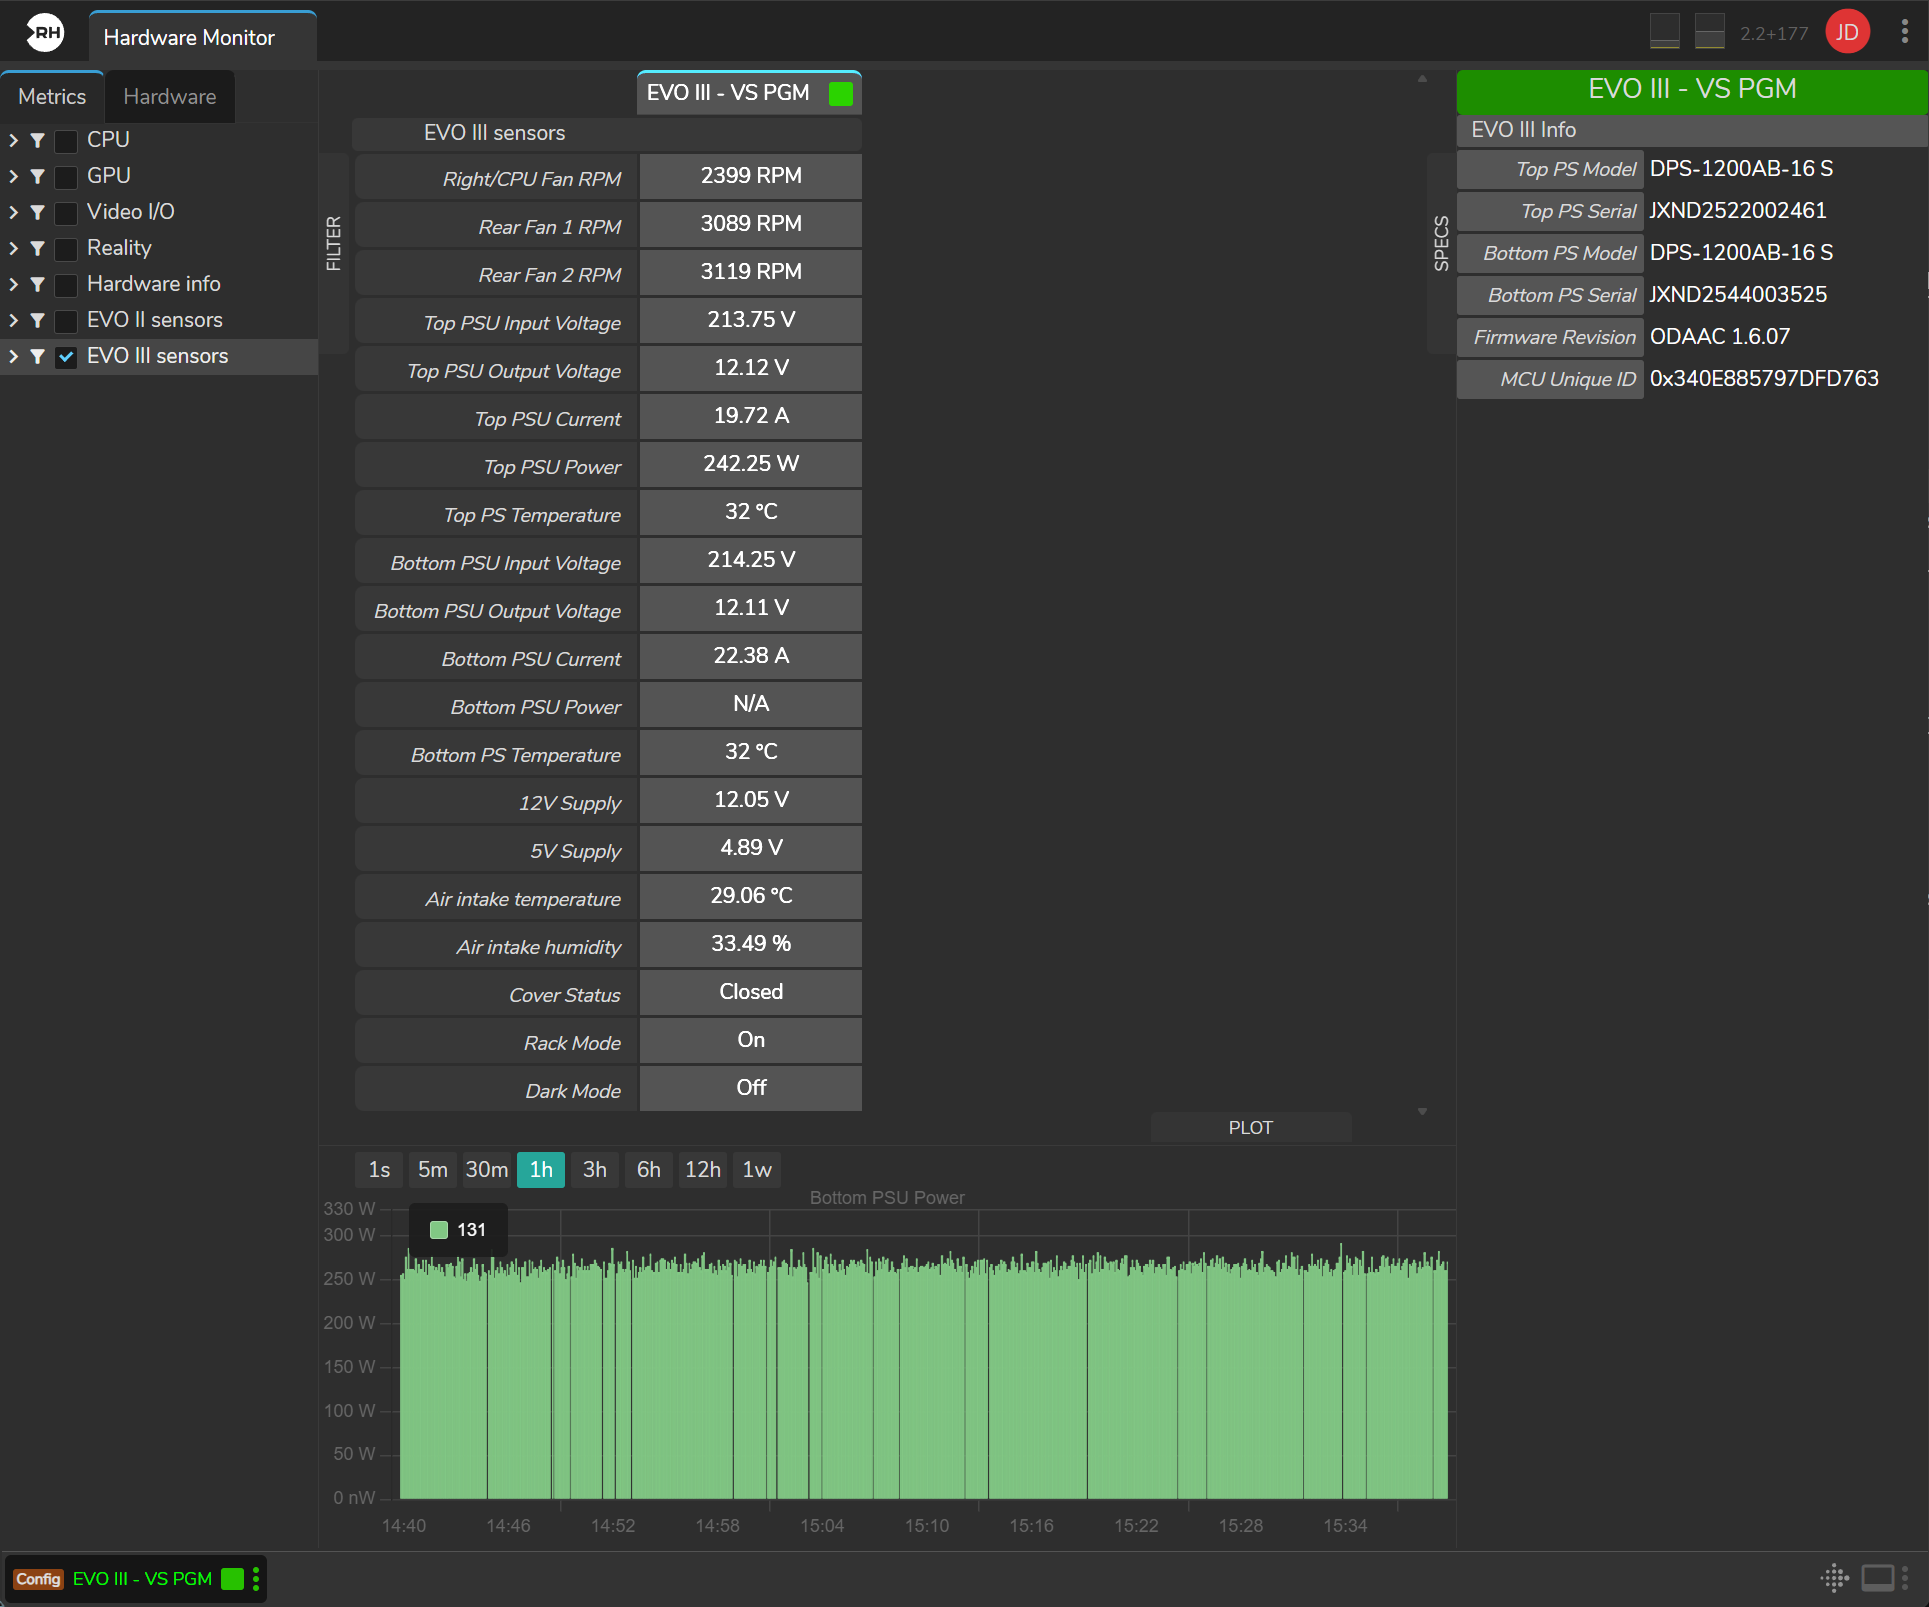Set plot range to 1w

pyautogui.click(x=757, y=1170)
